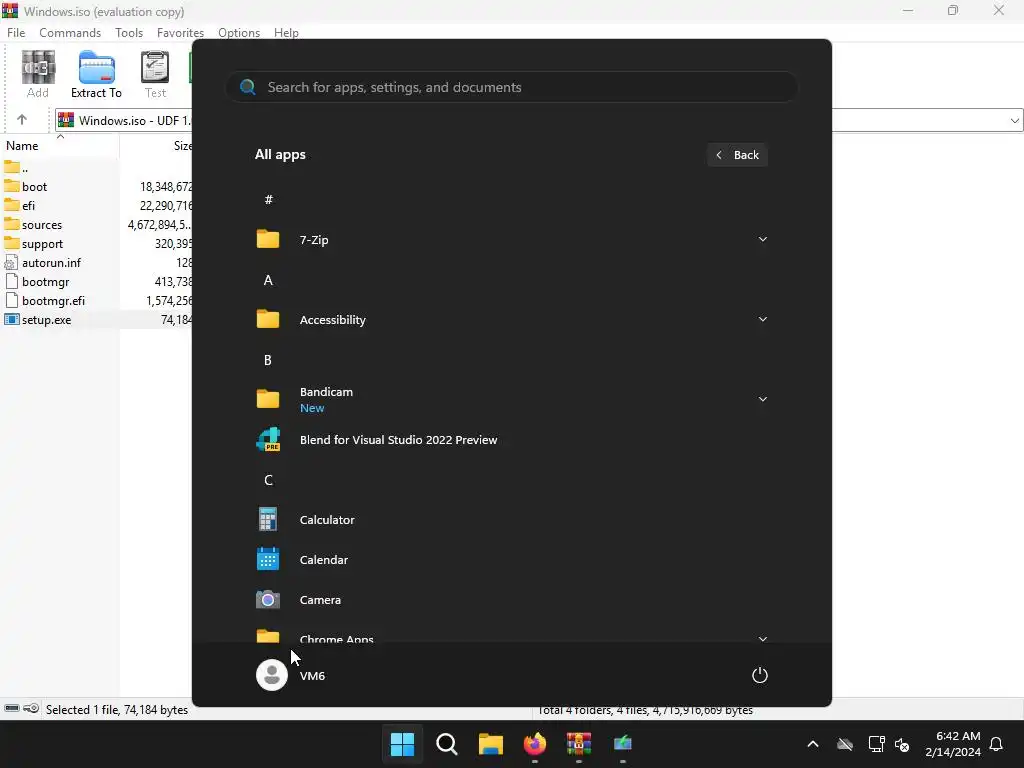The width and height of the screenshot is (1024, 768).
Task: Click the Test toolbar icon in WinRAR
Action: tap(155, 74)
